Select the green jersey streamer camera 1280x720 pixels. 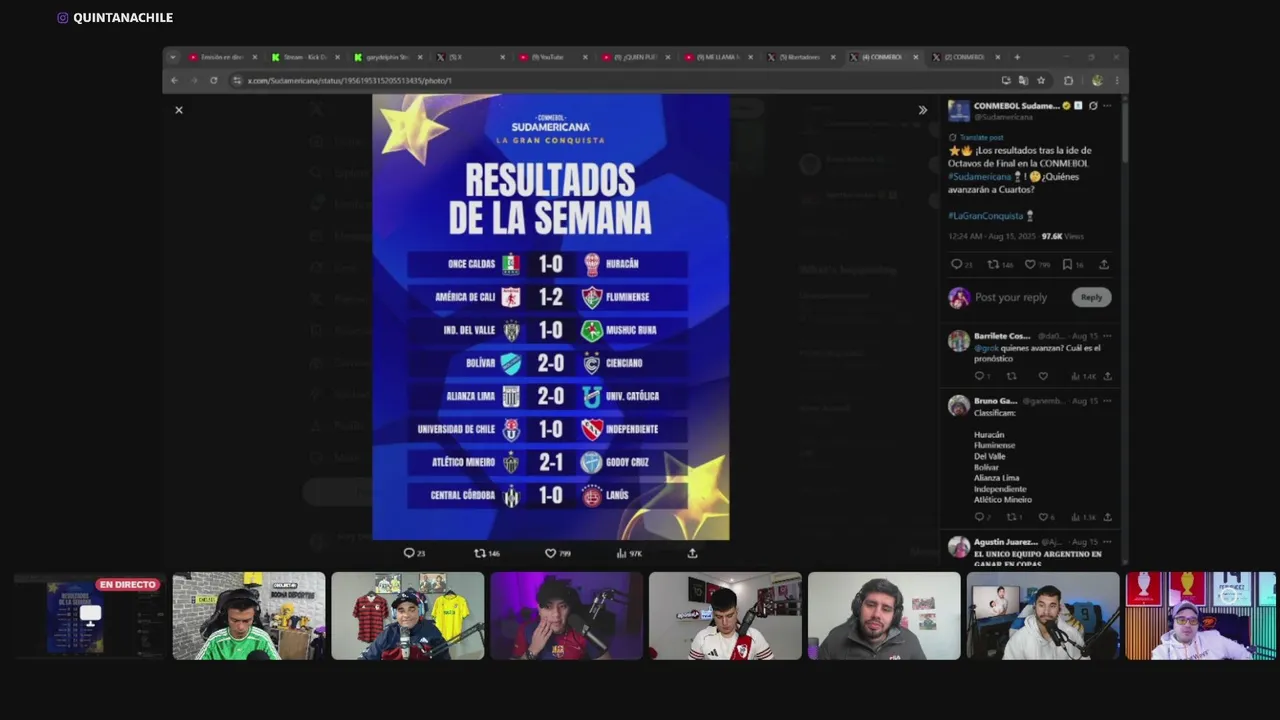(x=249, y=616)
